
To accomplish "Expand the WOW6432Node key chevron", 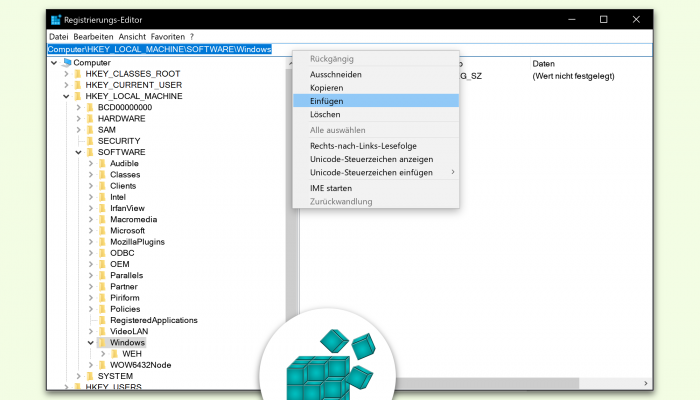I will point(91,365).
